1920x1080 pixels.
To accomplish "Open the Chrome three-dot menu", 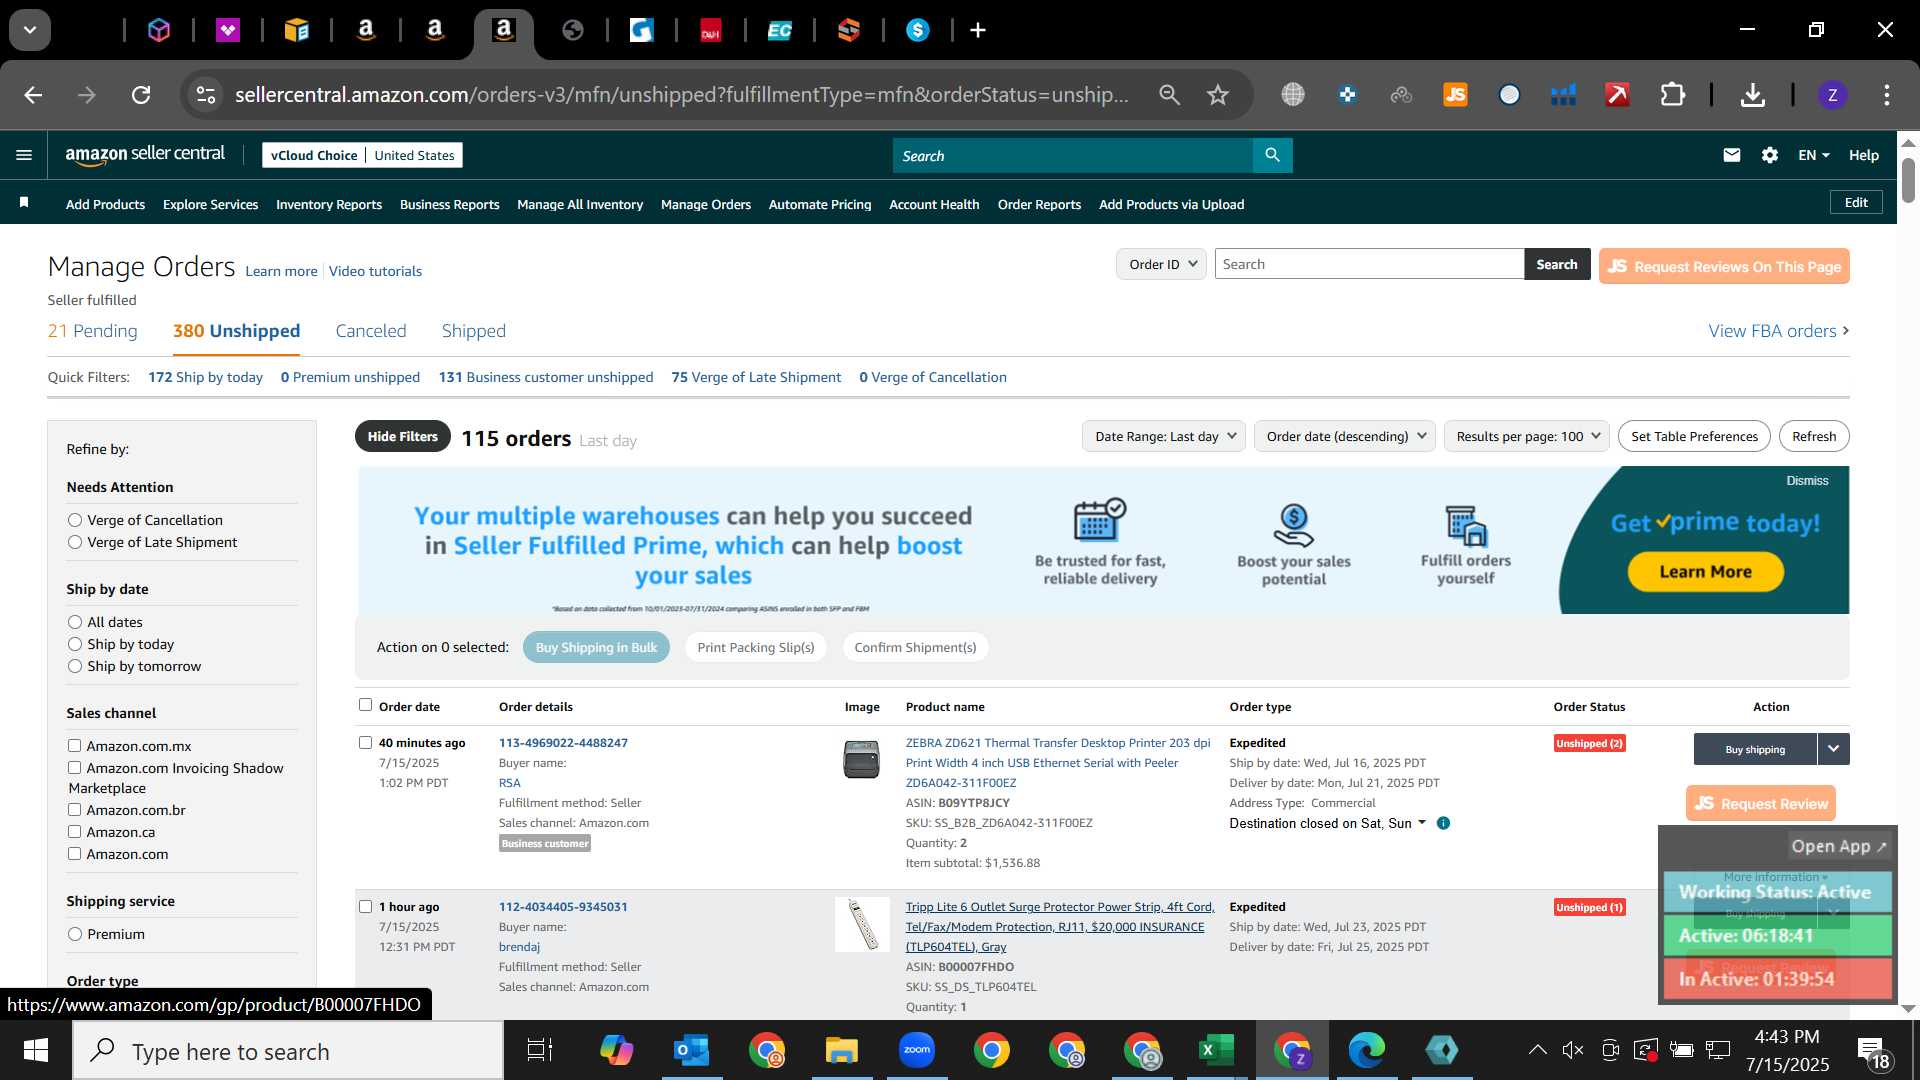I will click(1886, 95).
